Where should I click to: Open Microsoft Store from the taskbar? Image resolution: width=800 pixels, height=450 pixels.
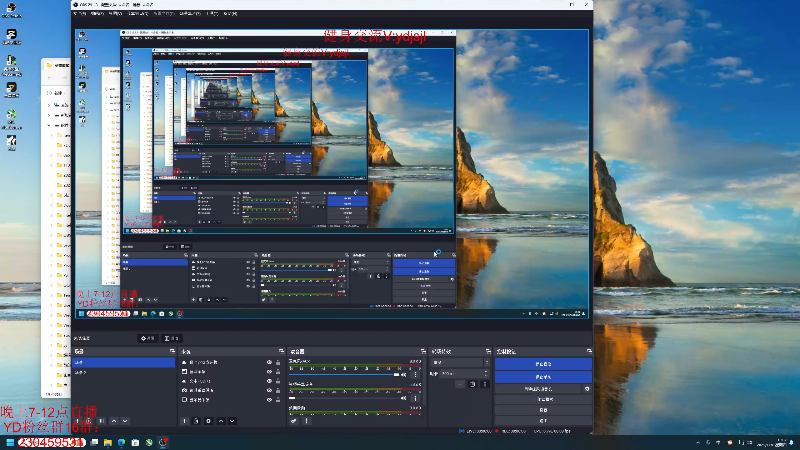coord(135,442)
